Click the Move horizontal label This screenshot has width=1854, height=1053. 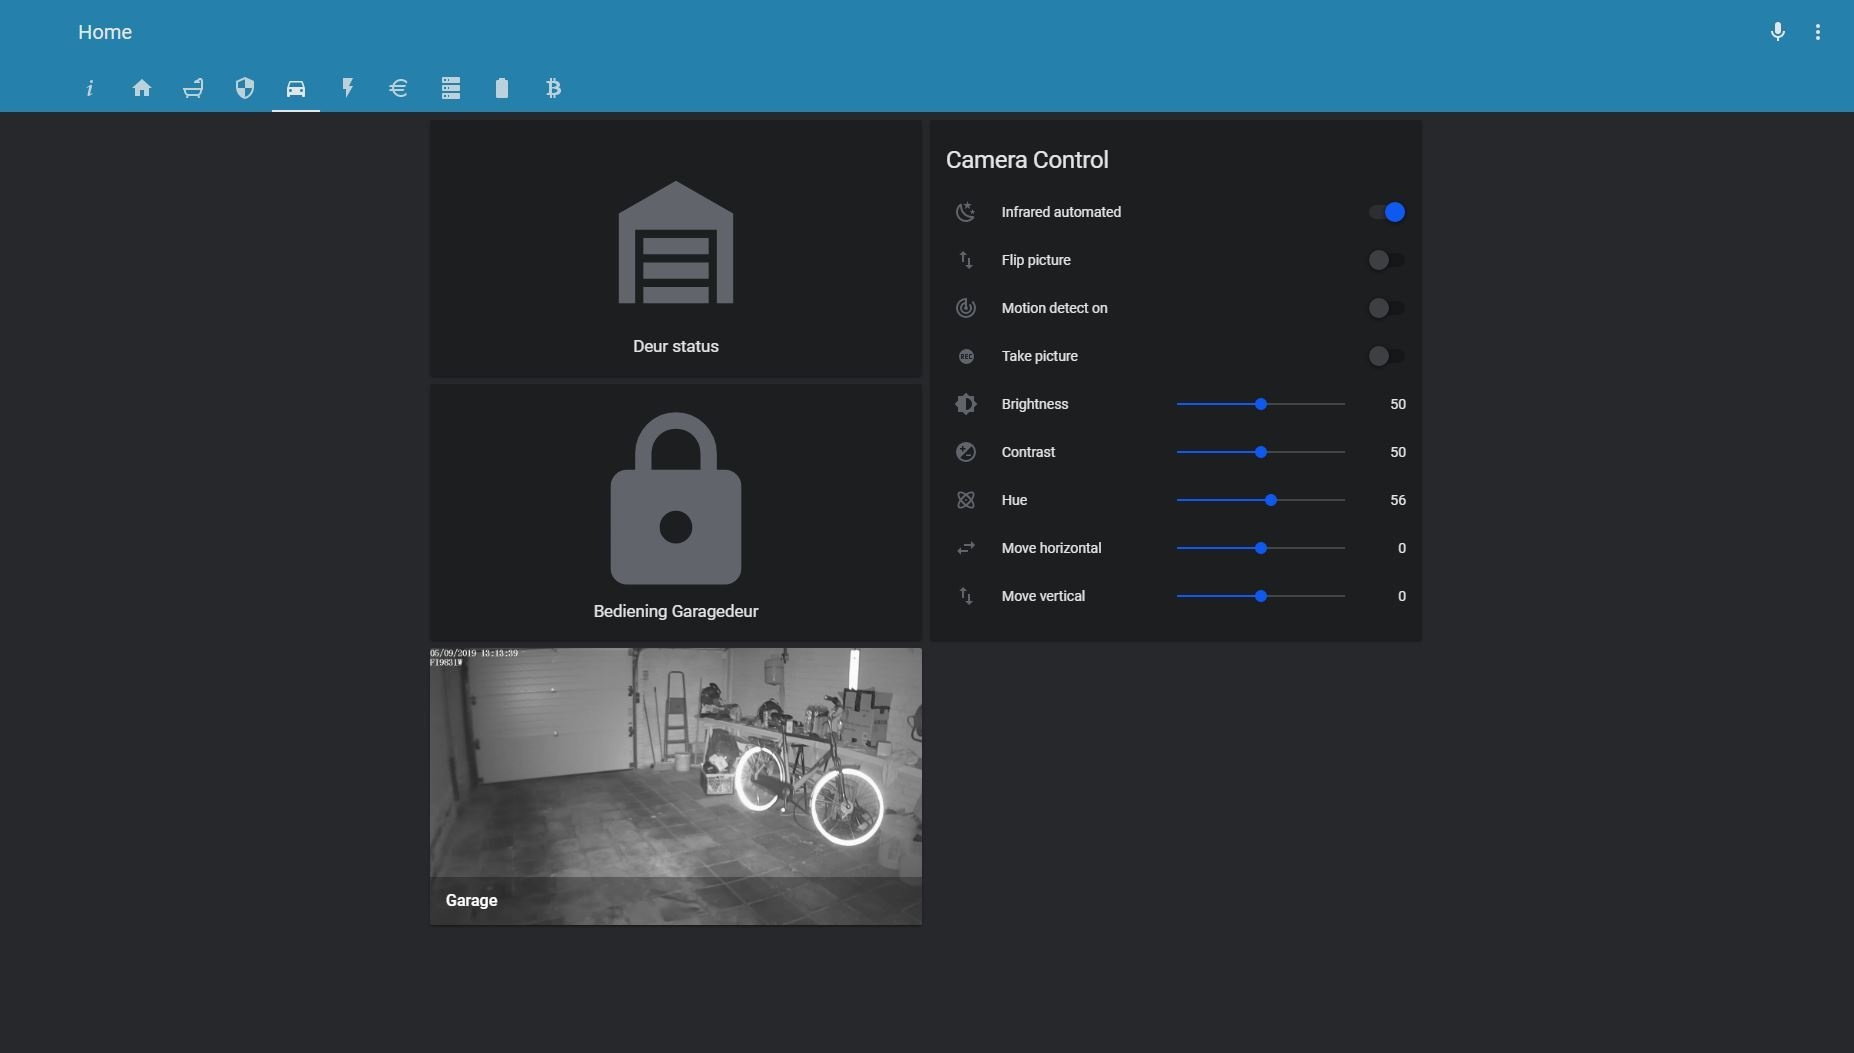(1051, 548)
